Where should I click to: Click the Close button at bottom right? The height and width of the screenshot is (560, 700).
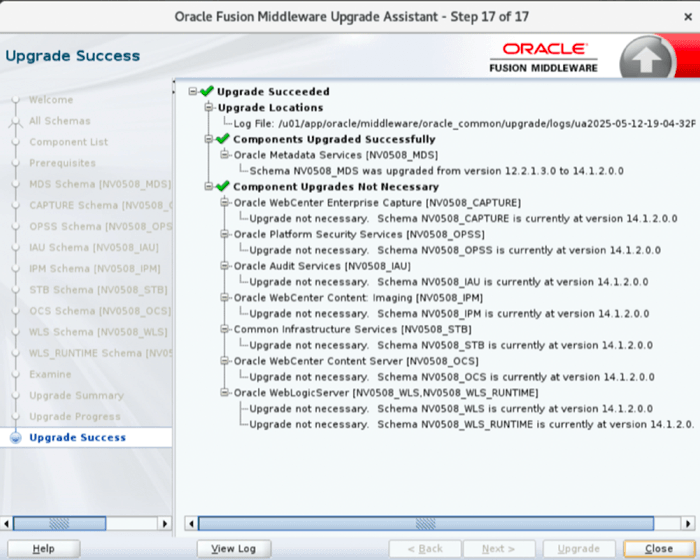pos(659,549)
